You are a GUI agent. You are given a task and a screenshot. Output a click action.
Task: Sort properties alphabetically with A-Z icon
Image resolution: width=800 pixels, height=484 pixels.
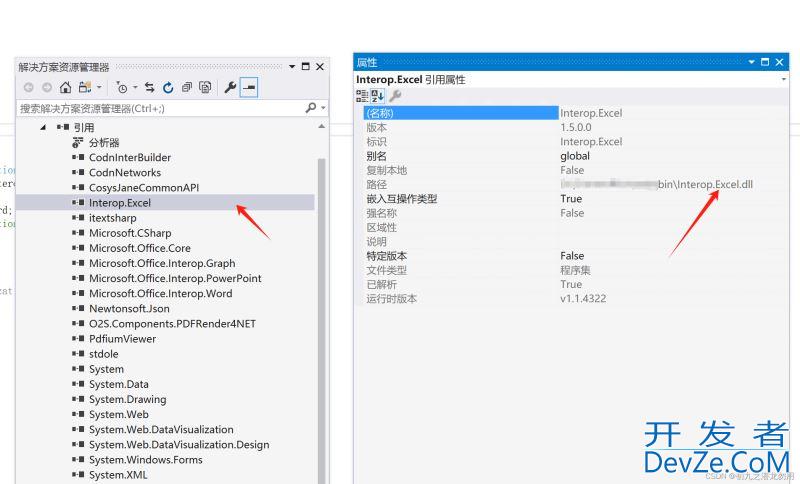pyautogui.click(x=377, y=96)
